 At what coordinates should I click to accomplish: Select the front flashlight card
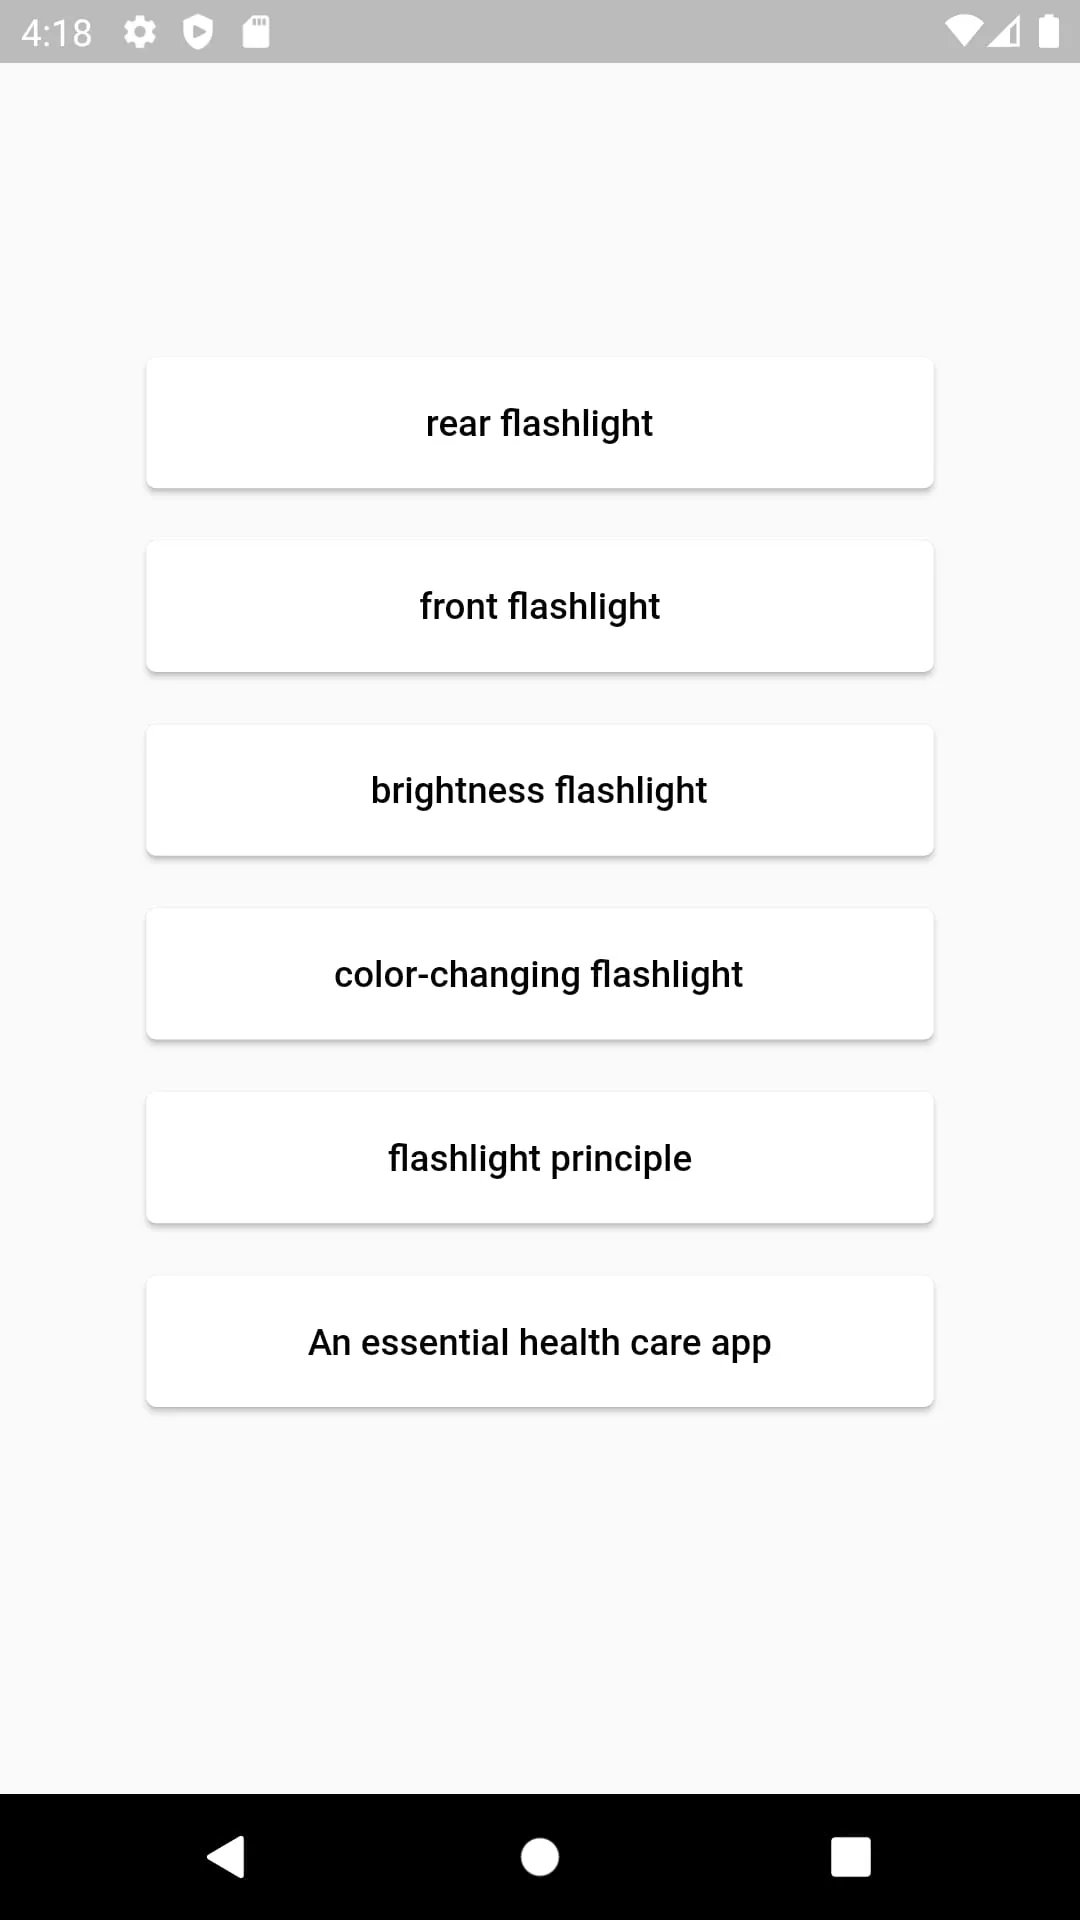coord(539,605)
